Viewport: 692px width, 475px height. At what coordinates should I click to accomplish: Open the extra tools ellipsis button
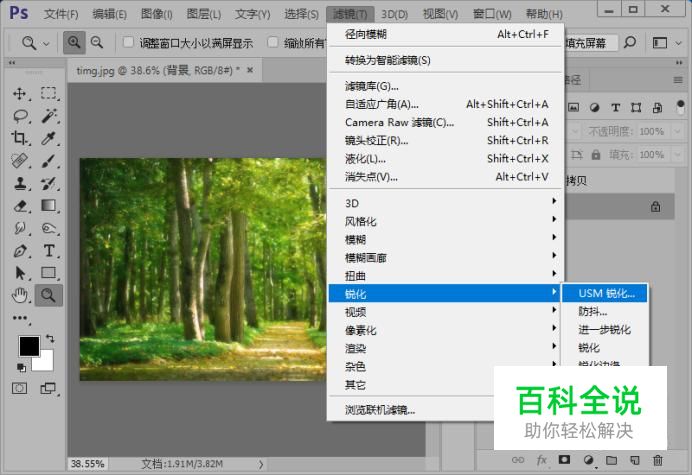20,318
